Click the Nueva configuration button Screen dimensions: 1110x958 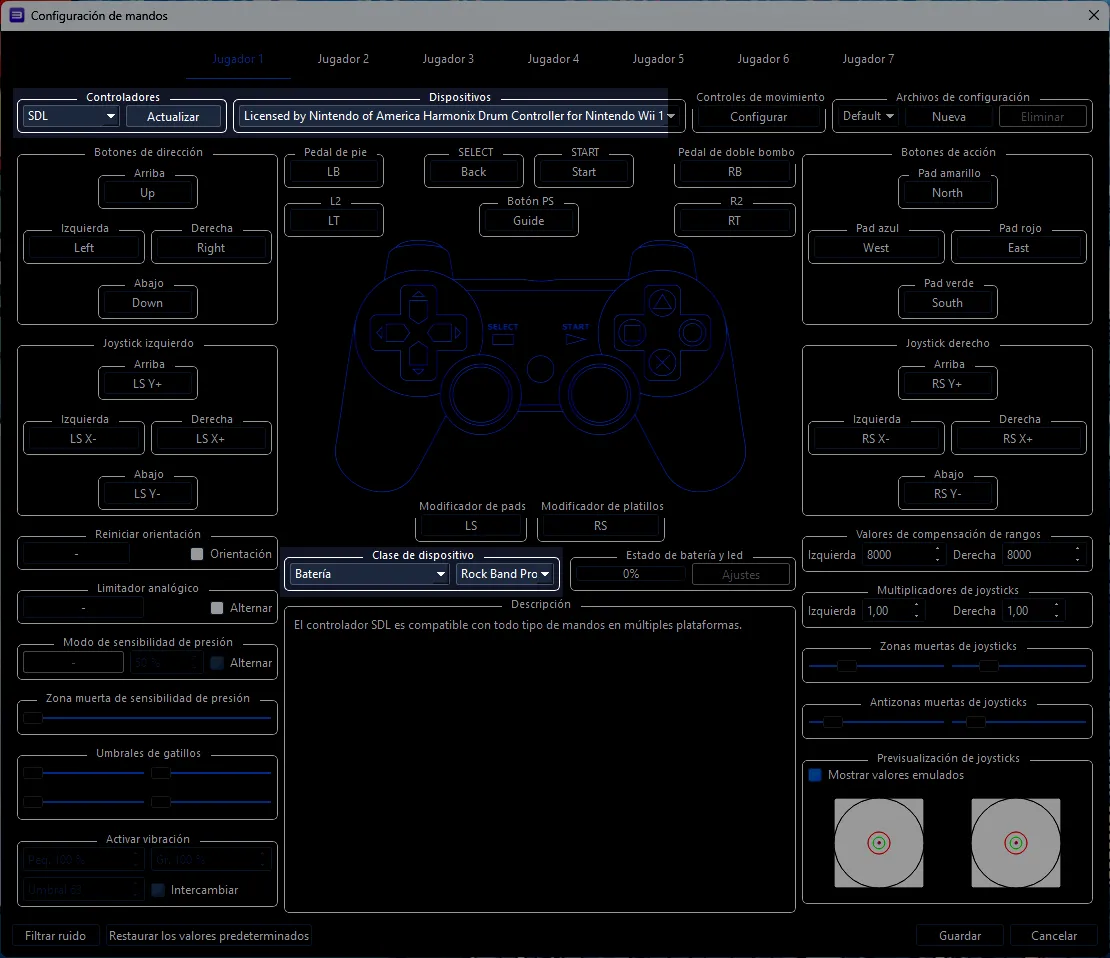pos(949,117)
